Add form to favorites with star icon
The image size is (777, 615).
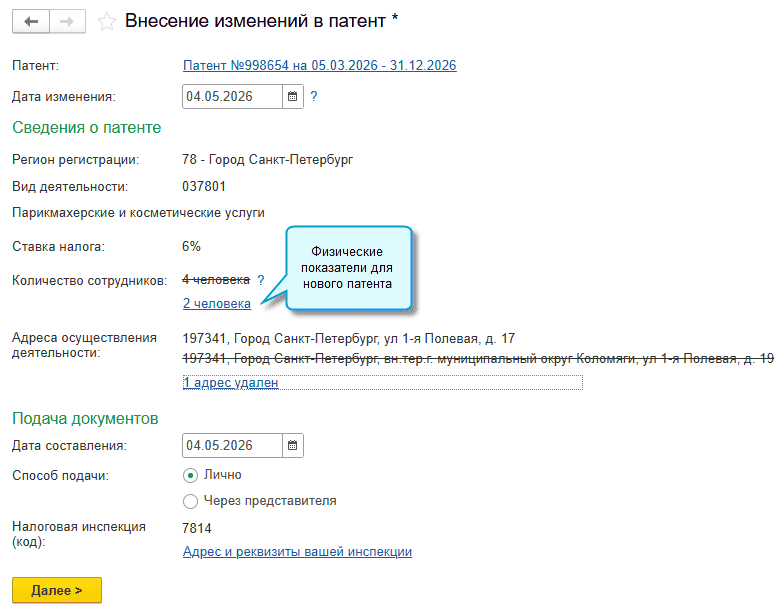(107, 21)
